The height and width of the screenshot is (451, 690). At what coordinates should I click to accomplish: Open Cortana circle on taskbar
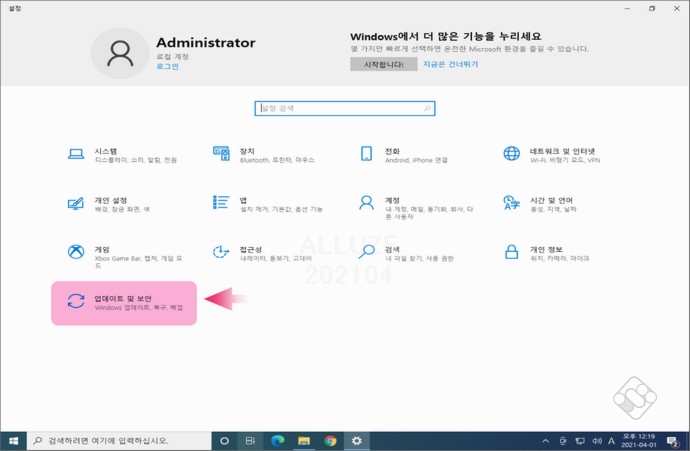(224, 440)
